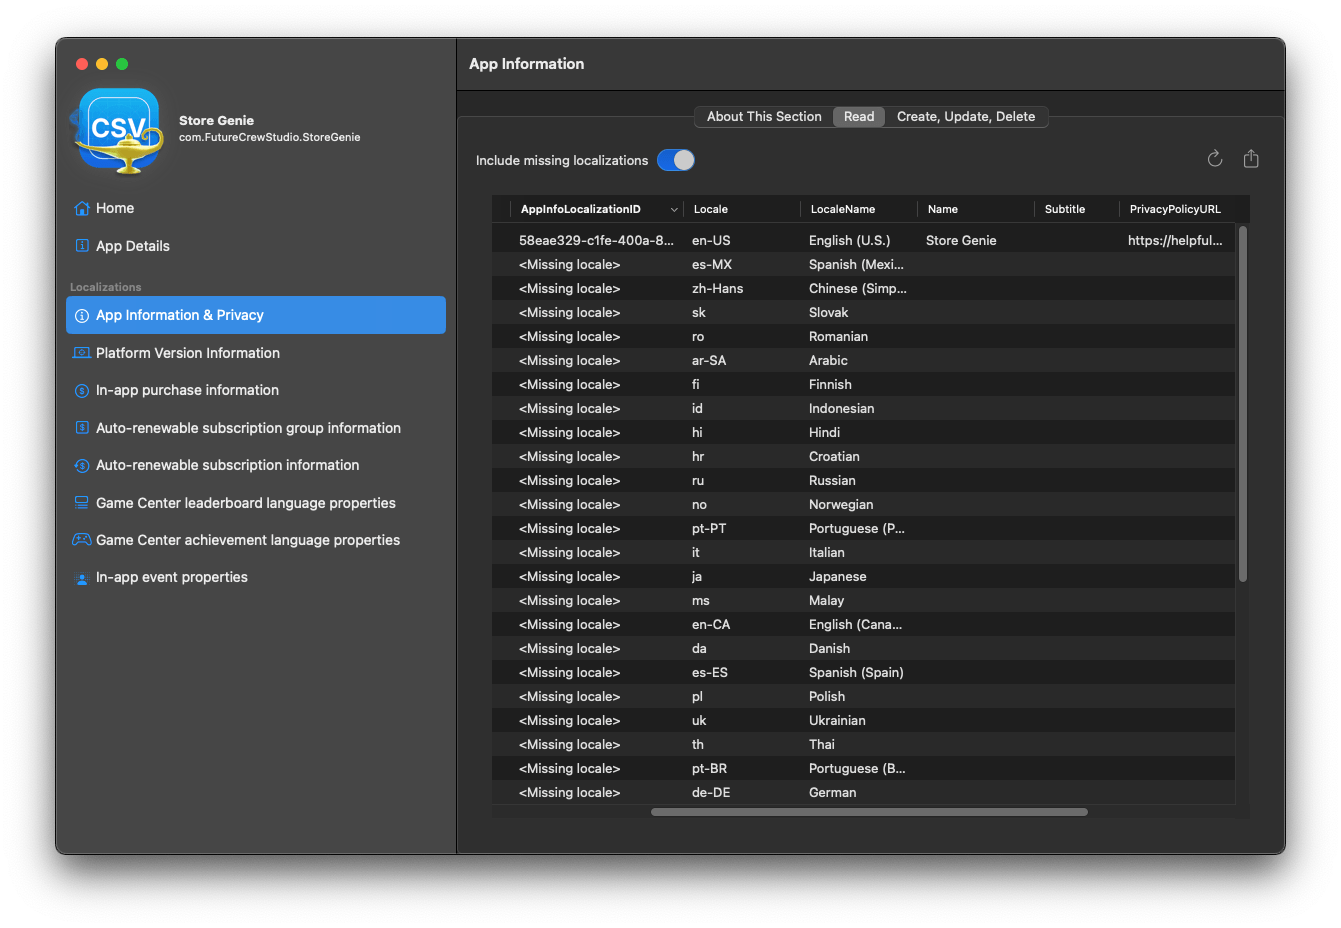The image size is (1341, 928).
Task: Click the Platform Version Information icon
Action: coord(82,353)
